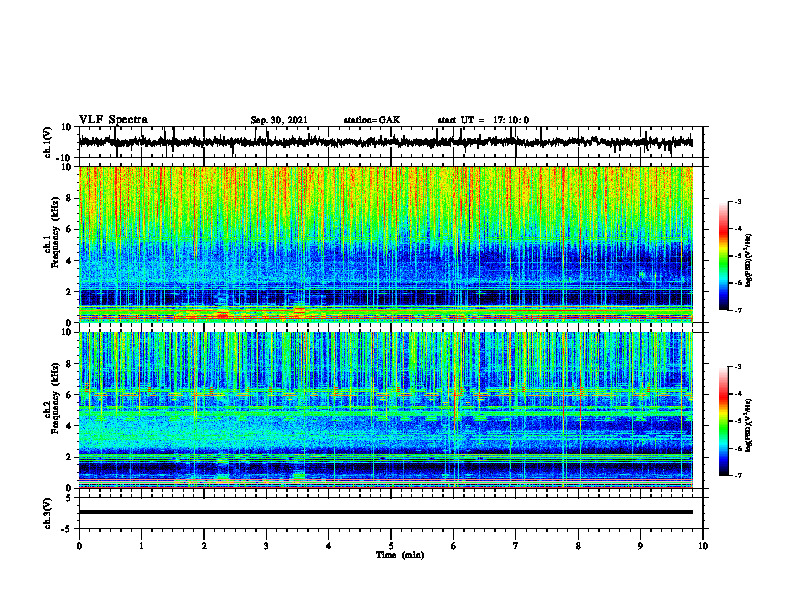Click time axis tick label "0"
The width and height of the screenshot is (792, 612).
click(x=79, y=546)
